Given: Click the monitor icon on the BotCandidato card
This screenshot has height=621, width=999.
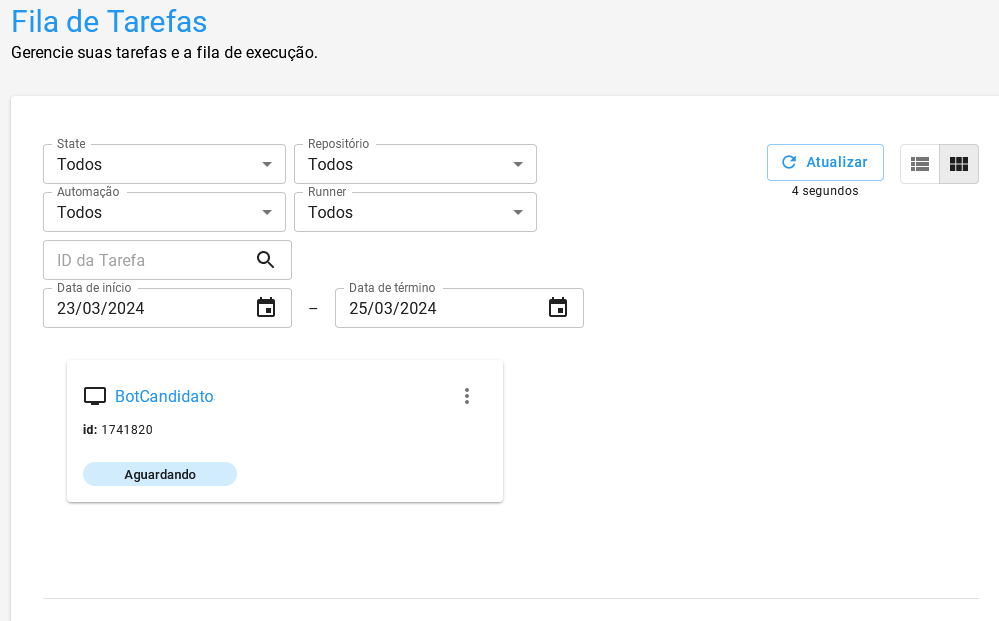Looking at the screenshot, I should 95,396.
